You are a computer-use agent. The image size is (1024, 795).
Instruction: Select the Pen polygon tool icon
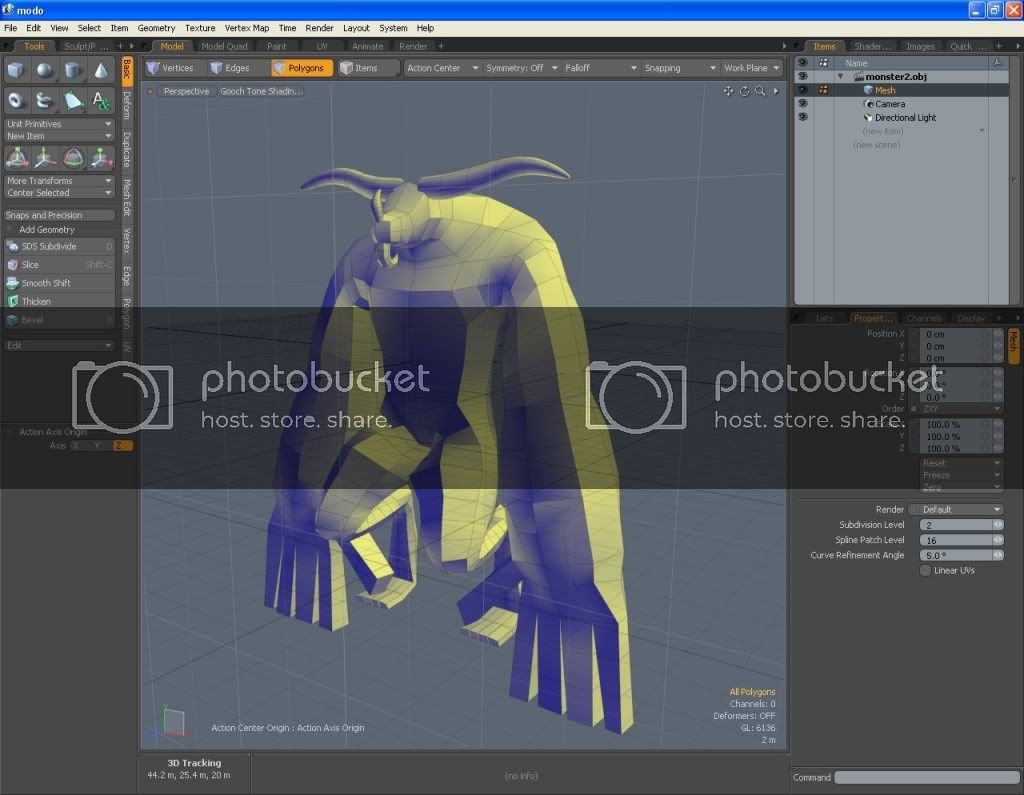coord(72,100)
